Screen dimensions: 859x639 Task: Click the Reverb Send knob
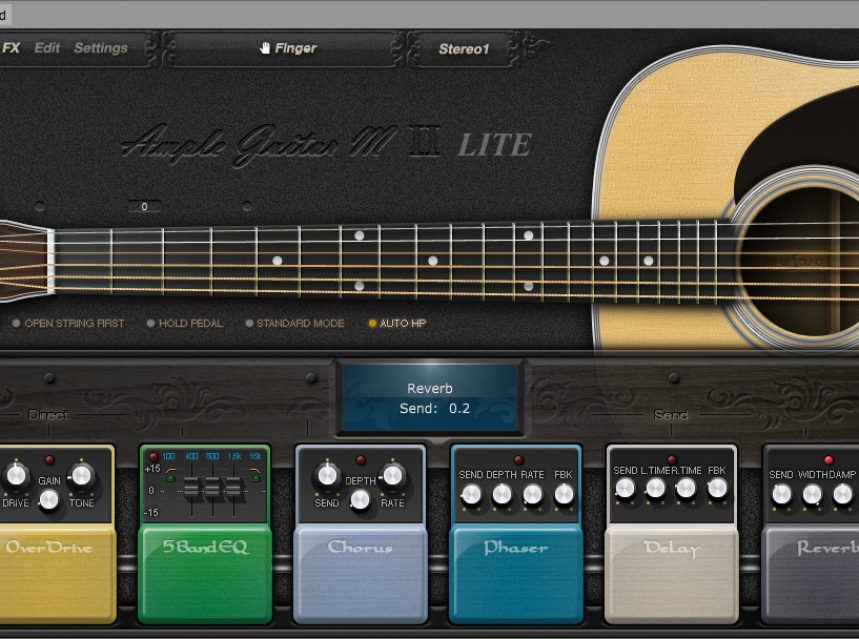(782, 495)
